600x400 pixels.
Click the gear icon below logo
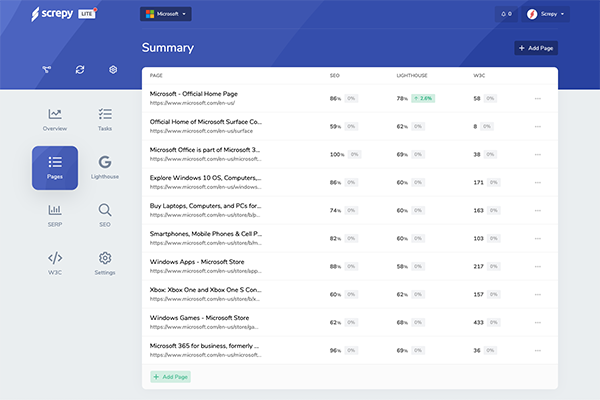113,69
